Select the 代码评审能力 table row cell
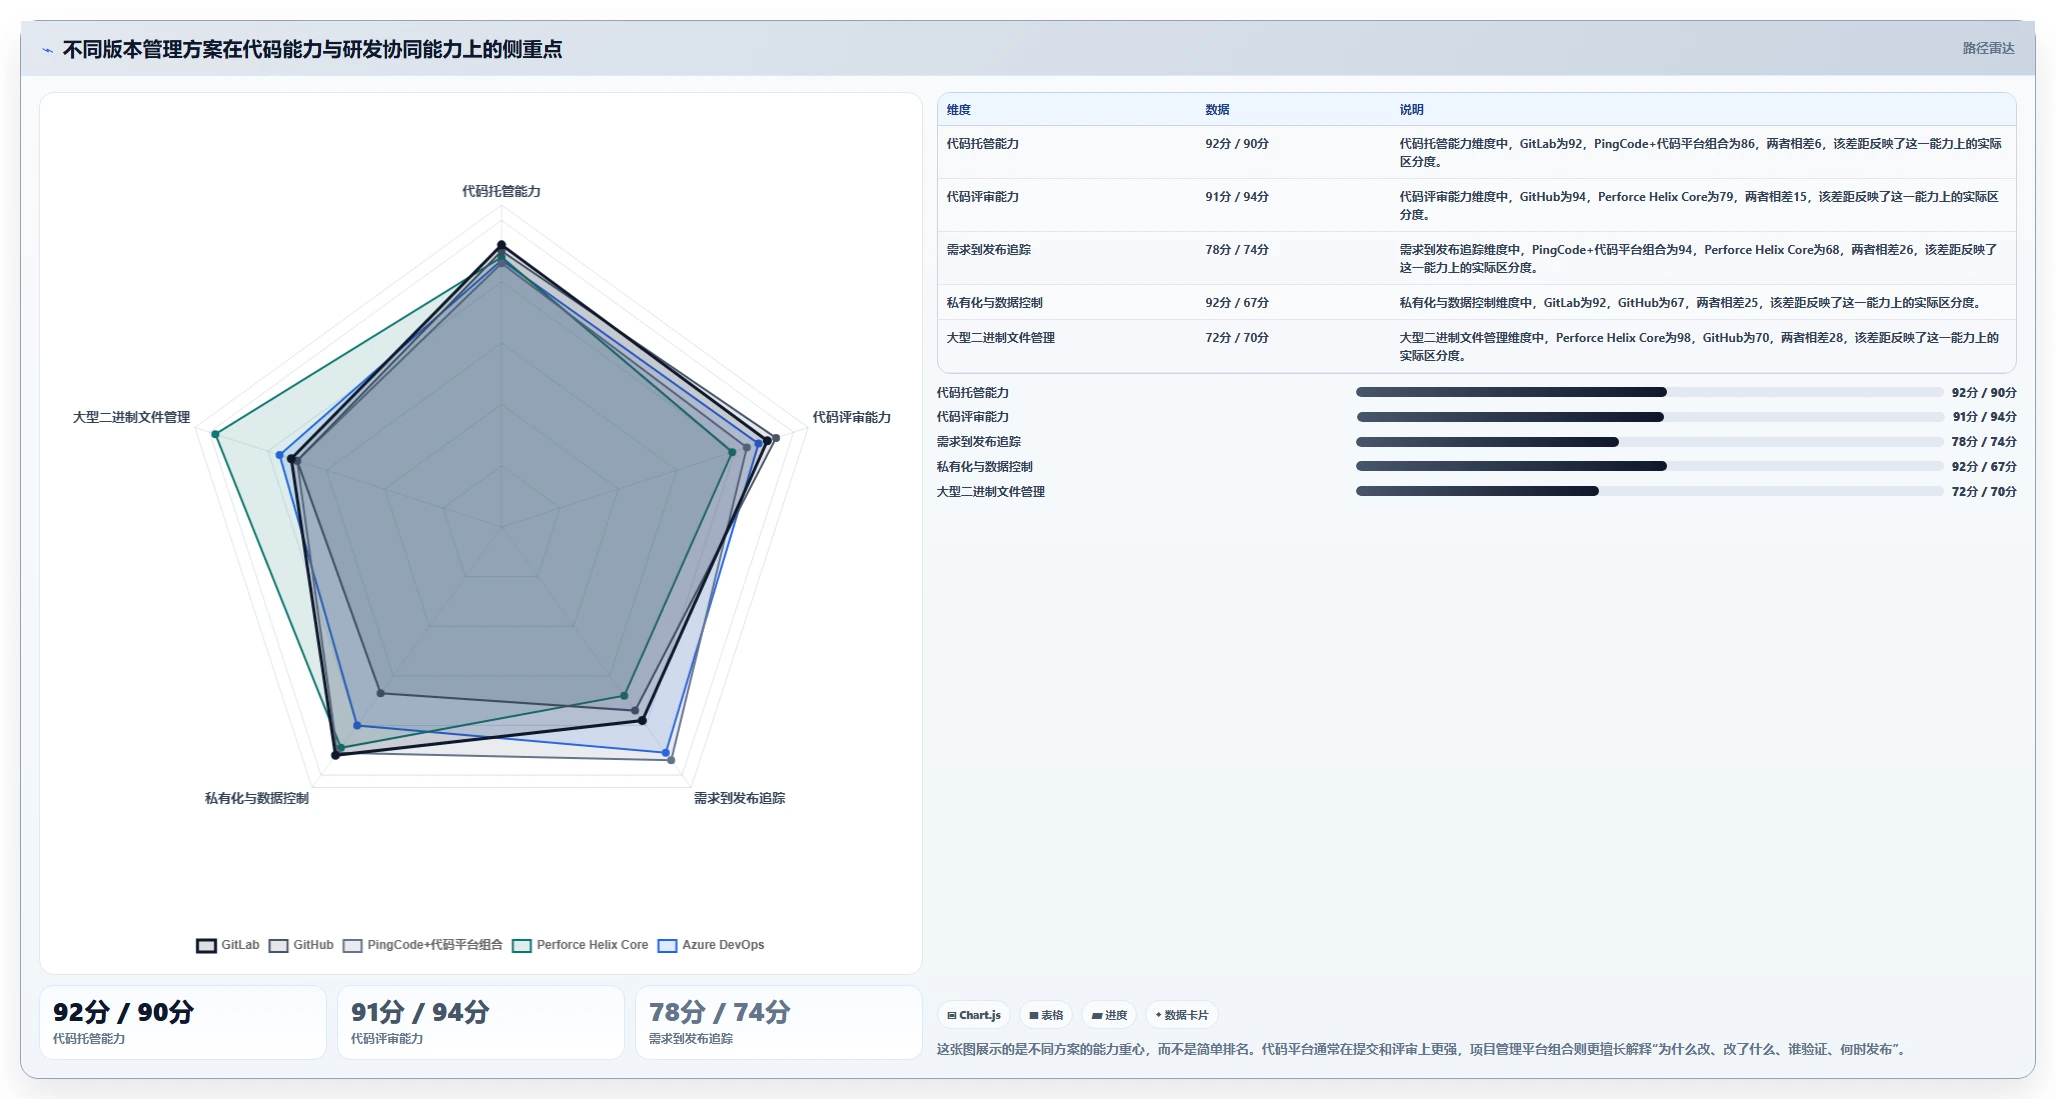The image size is (2056, 1099). tap(983, 197)
